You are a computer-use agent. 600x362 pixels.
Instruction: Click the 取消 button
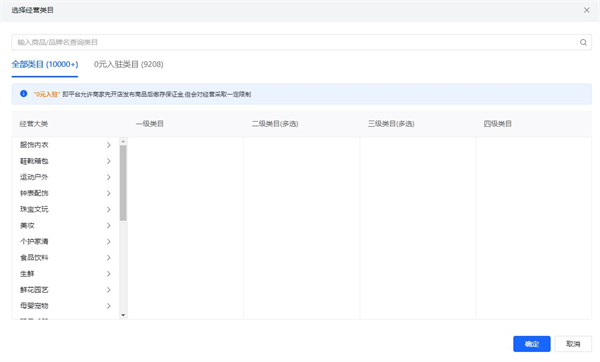tap(573, 344)
